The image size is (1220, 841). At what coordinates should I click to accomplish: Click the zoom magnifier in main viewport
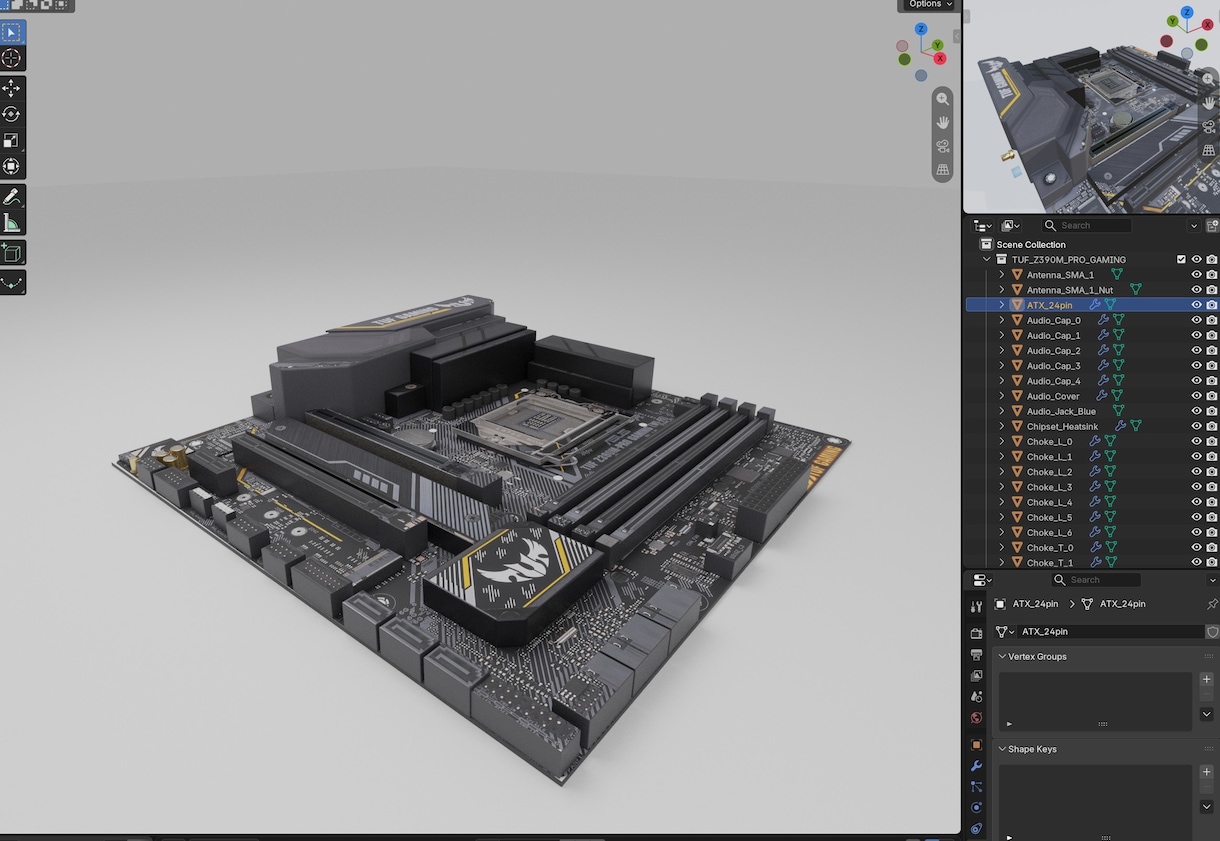[943, 99]
